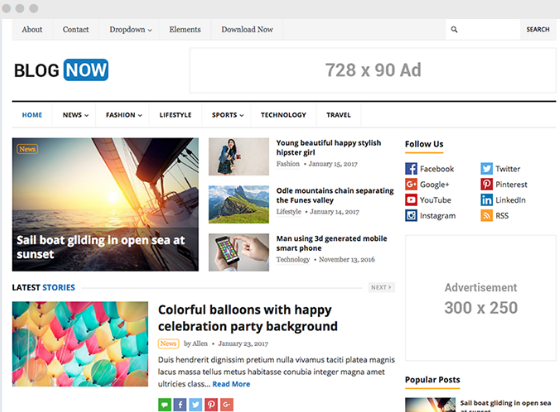
Task: Click the colorful balloons article image
Action: click(80, 344)
